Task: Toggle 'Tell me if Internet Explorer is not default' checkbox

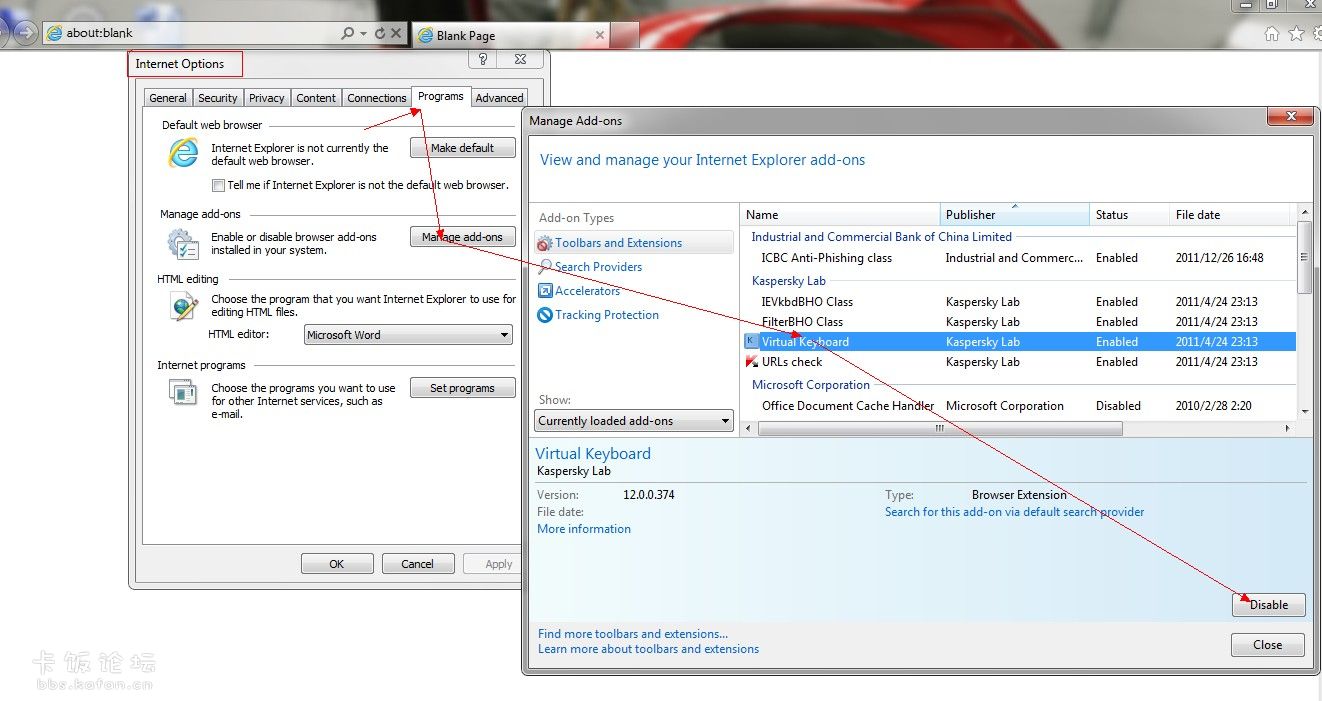Action: click(x=218, y=185)
